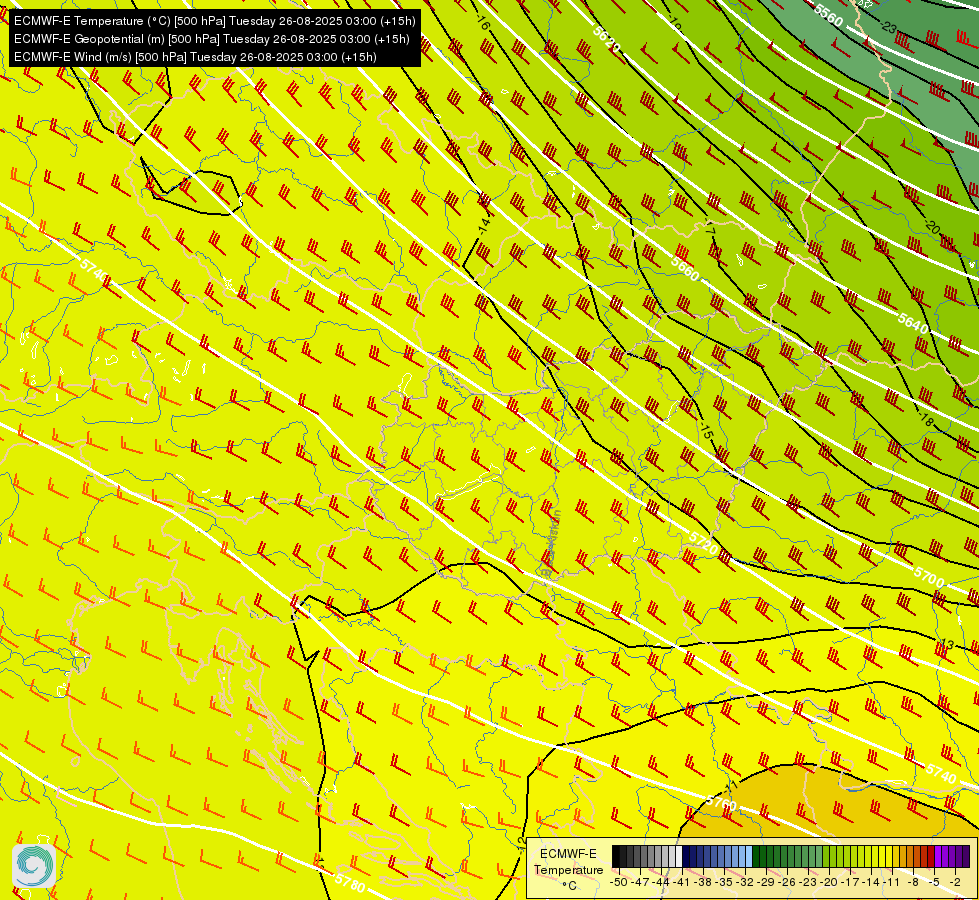Click the -38 tick label in legend
979x900 pixels.
704,882
